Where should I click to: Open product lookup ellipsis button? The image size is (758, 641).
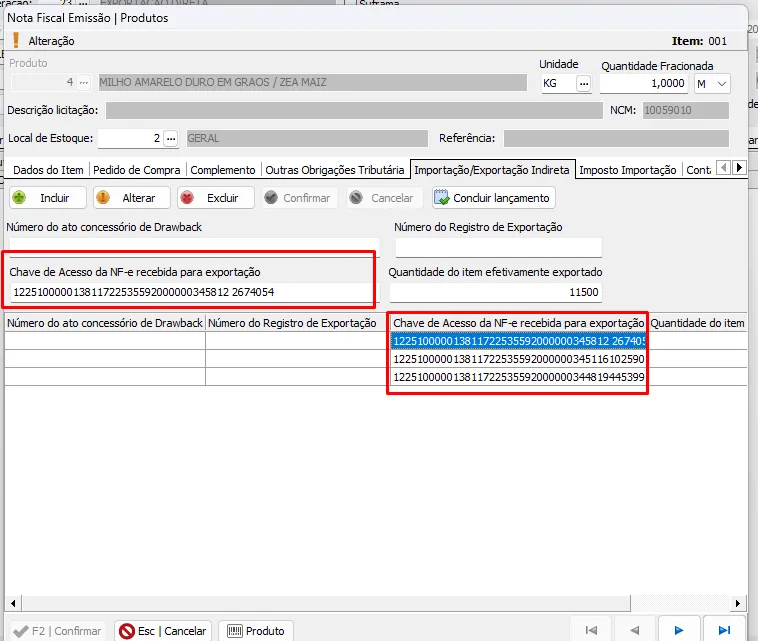[84, 83]
